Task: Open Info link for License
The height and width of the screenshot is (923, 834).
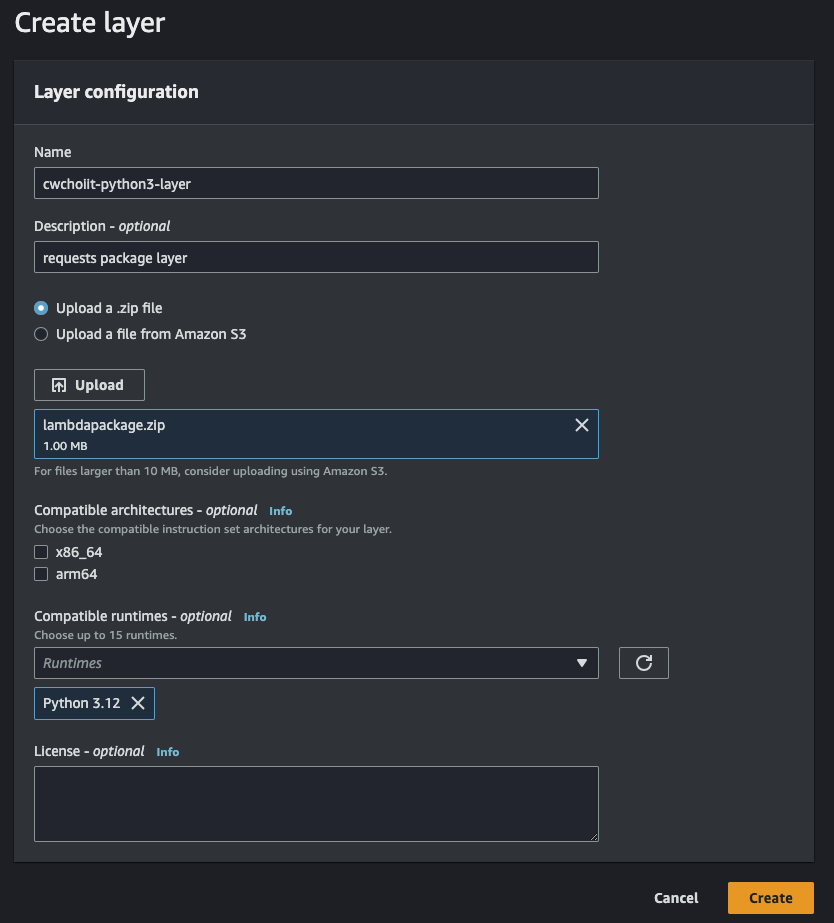Action: [168, 752]
